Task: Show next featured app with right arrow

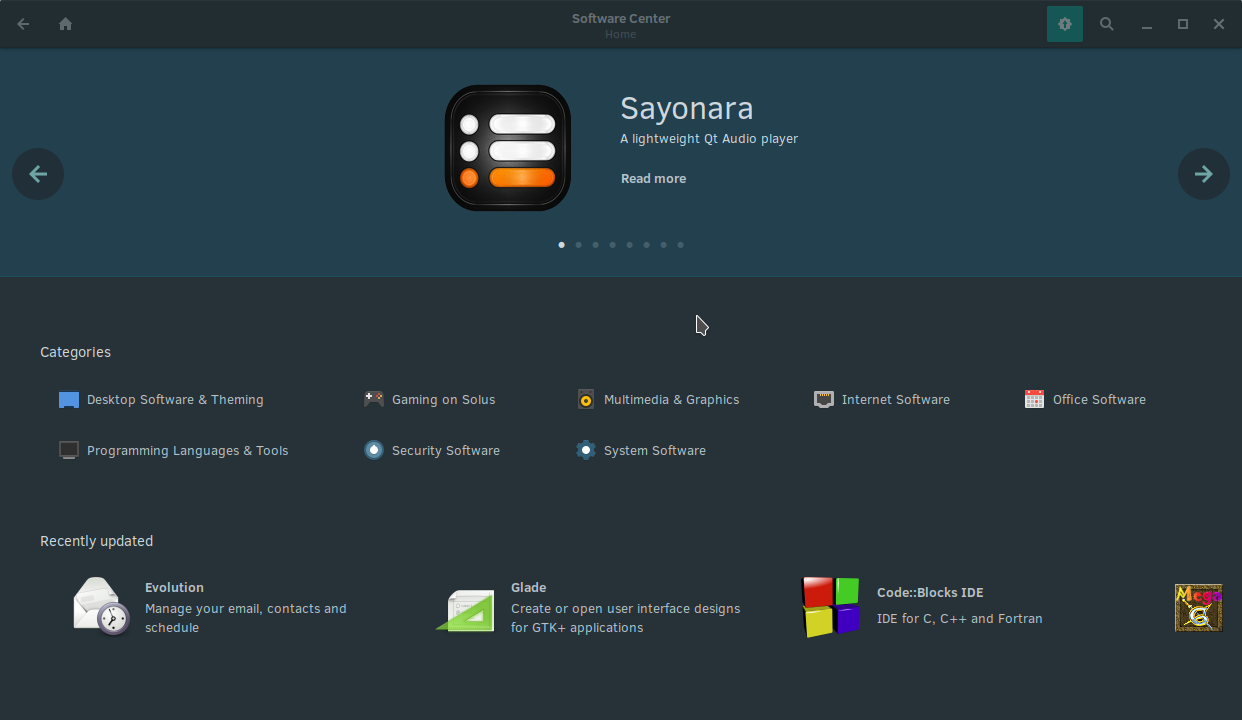Action: pos(1204,174)
